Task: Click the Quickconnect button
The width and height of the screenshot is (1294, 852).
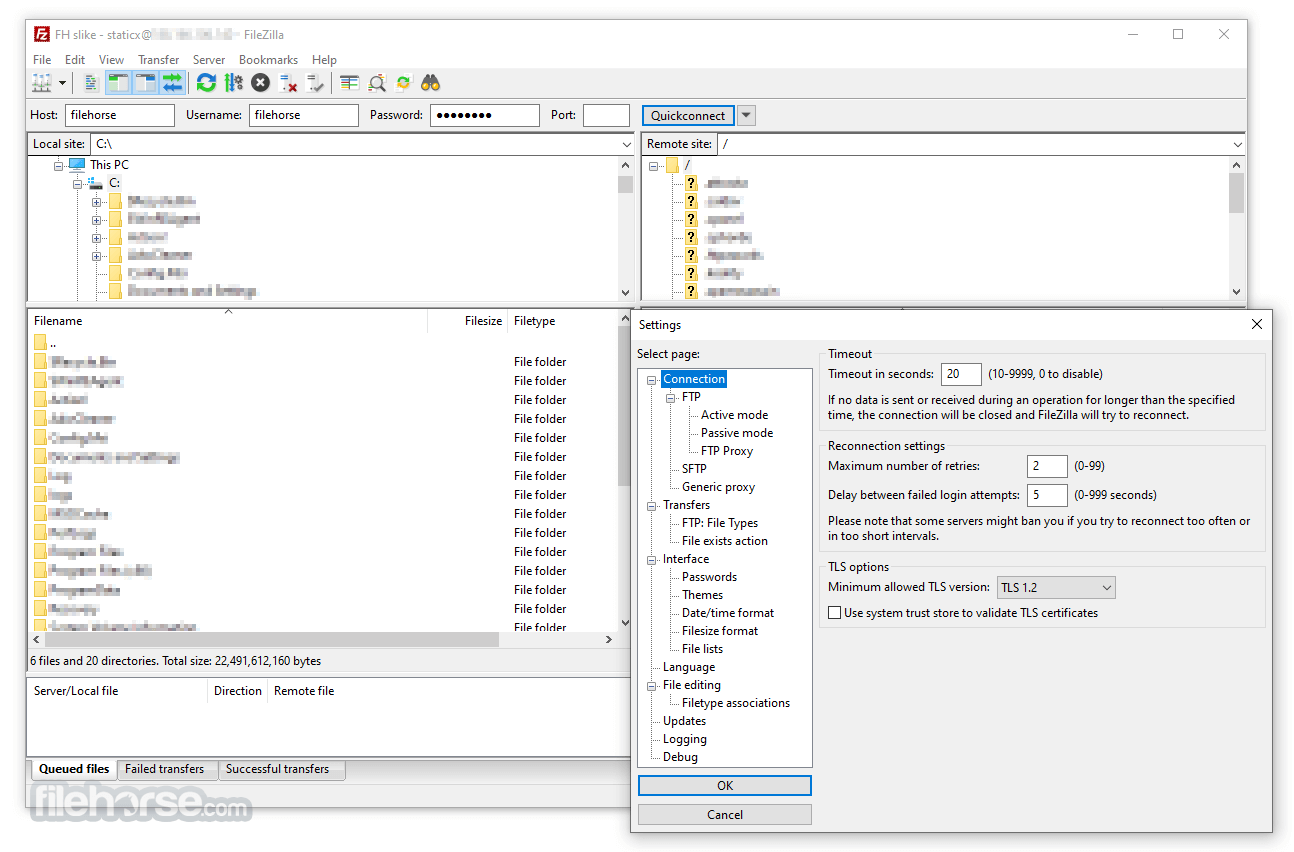Action: [688, 116]
